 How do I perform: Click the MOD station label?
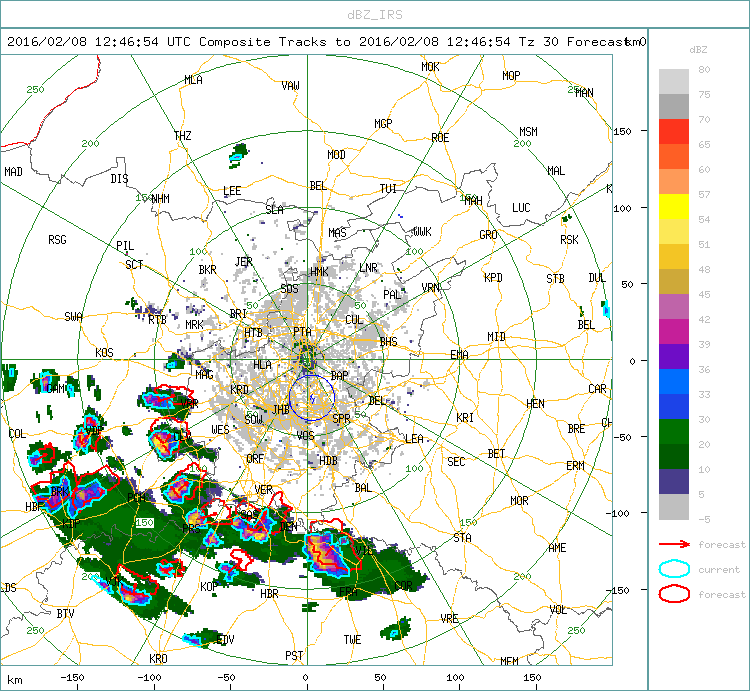coord(336,154)
